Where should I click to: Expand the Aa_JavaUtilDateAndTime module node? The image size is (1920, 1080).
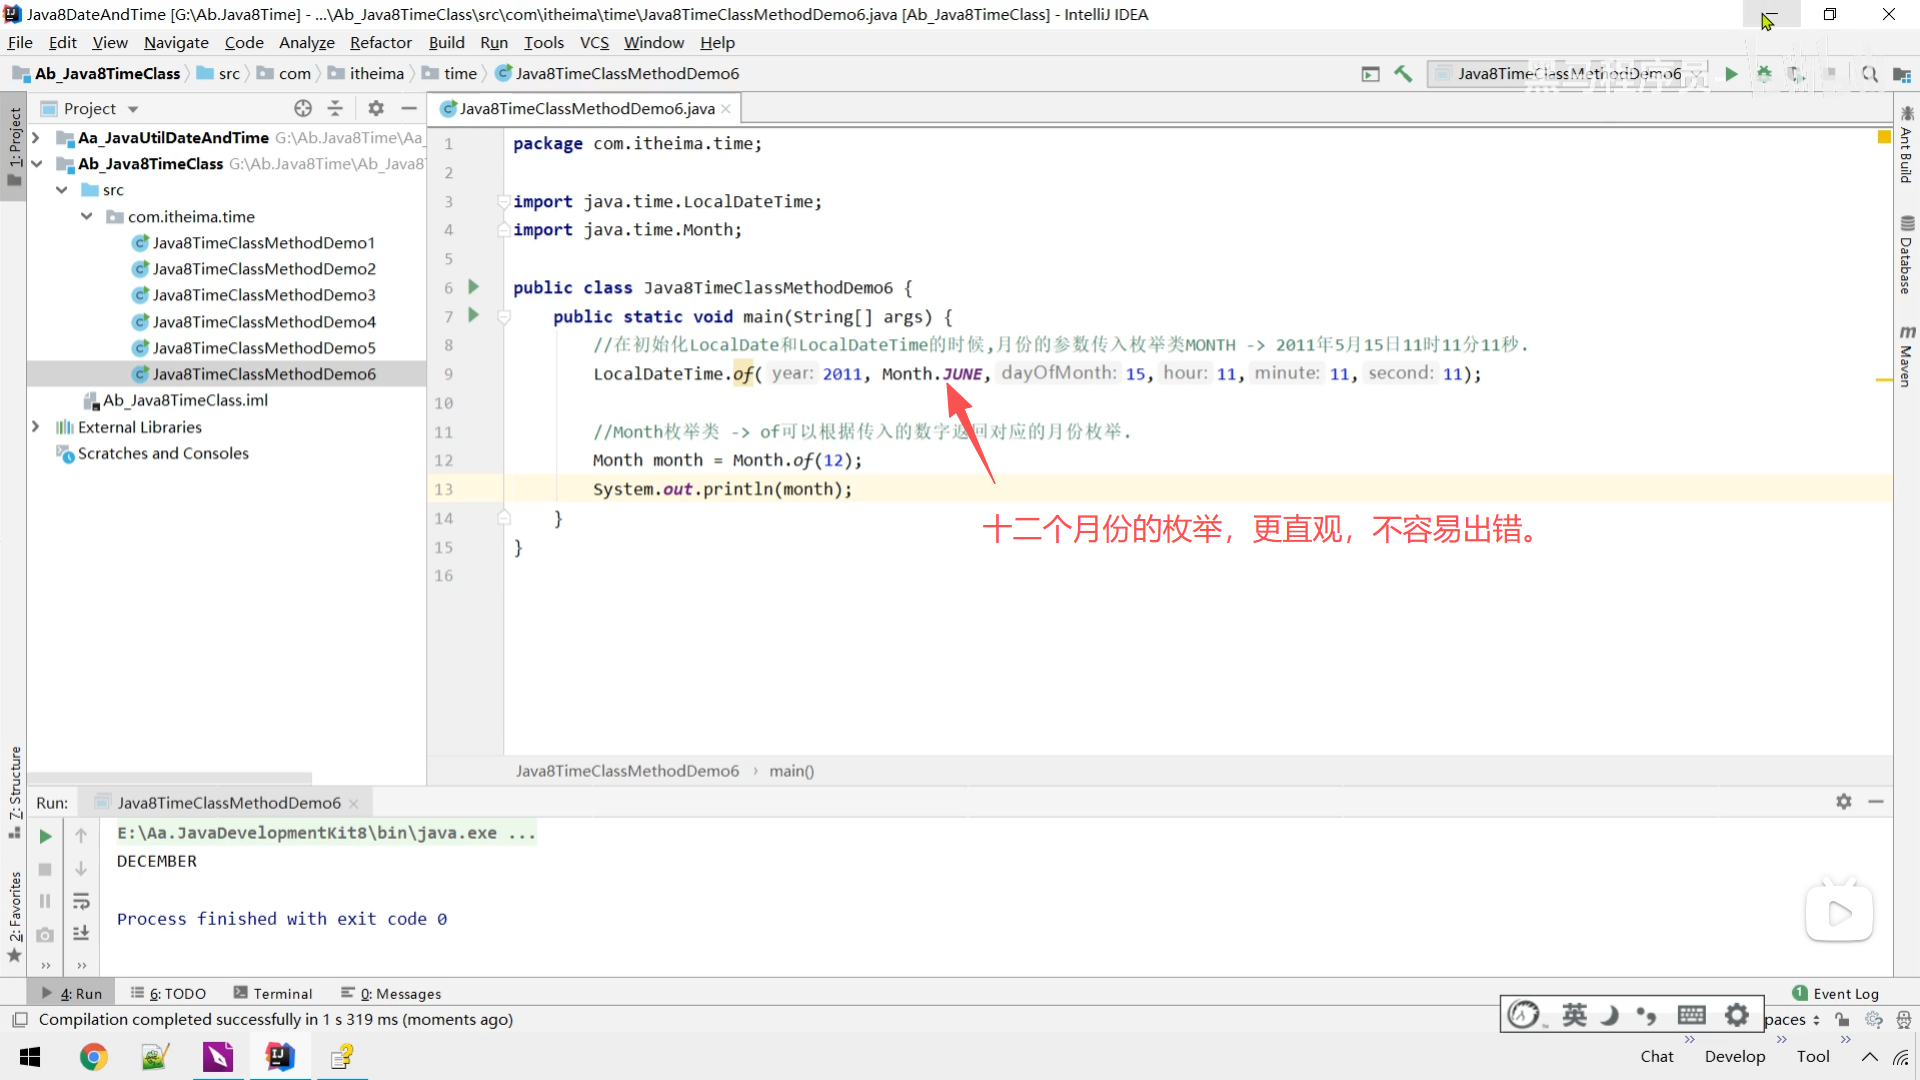(36, 138)
